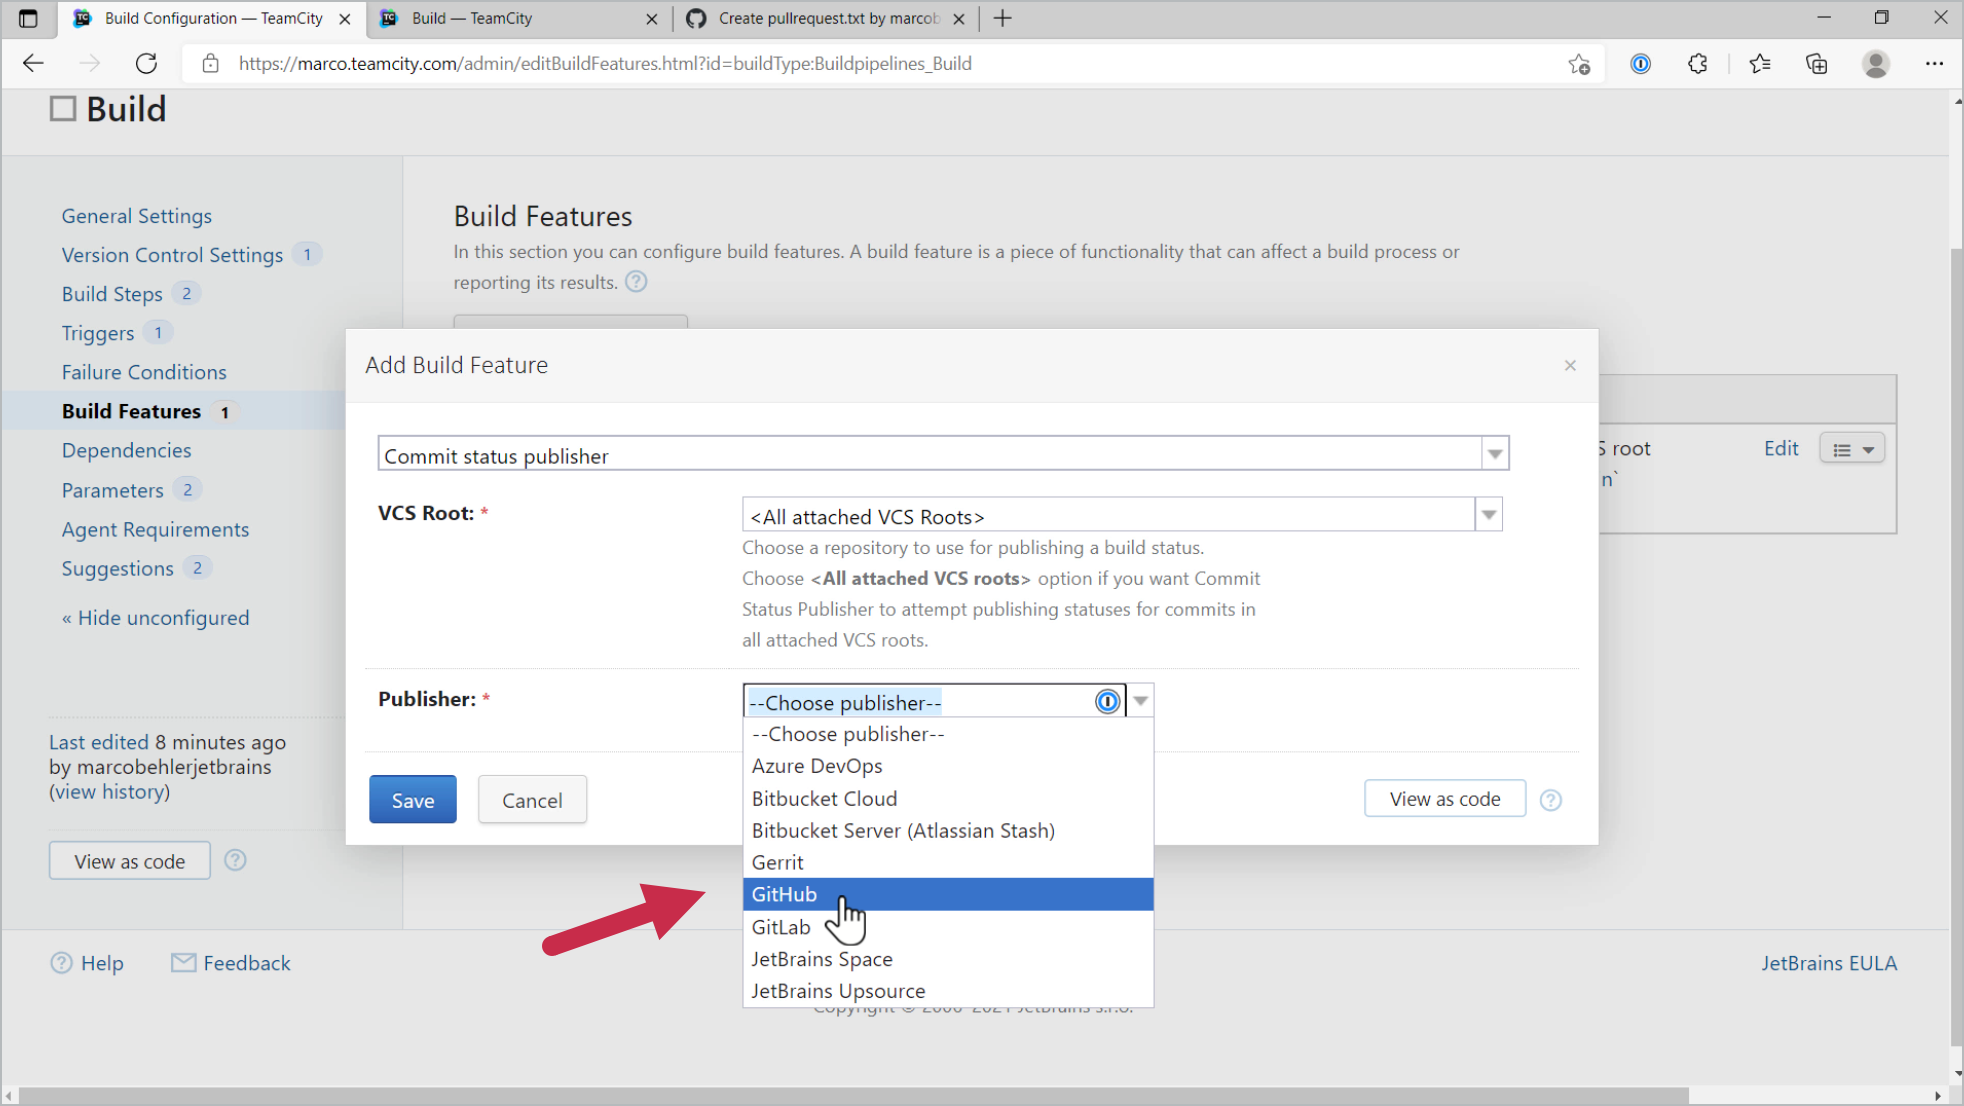The image size is (1964, 1106).
Task: Open the VCS Root dropdown
Action: click(x=1489, y=514)
